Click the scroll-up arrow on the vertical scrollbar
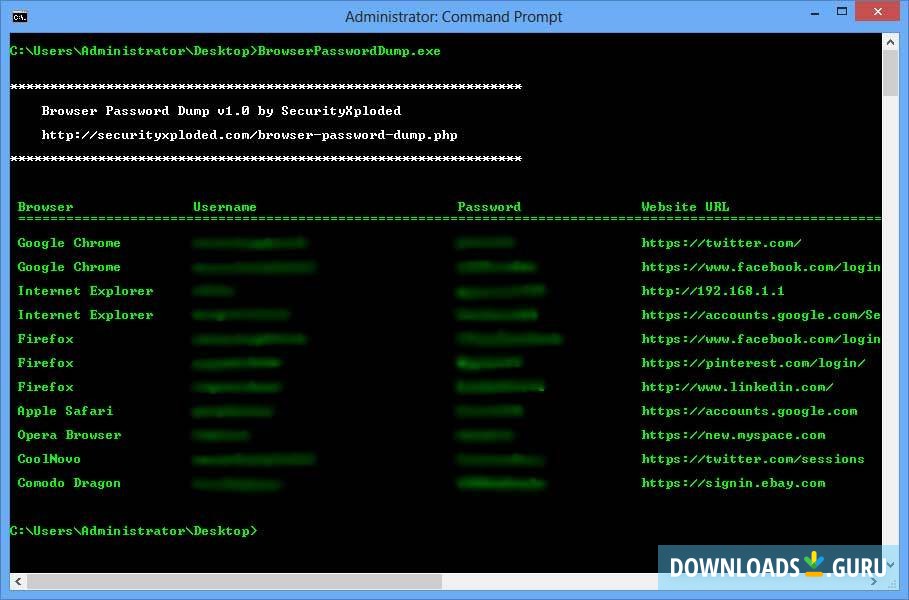This screenshot has height=600, width=909. tap(889, 41)
